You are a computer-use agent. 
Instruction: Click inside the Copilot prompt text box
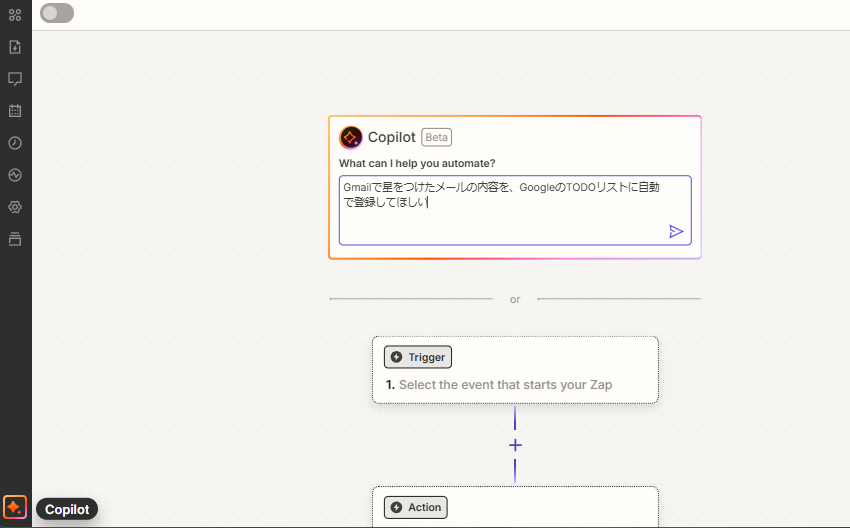tap(515, 210)
